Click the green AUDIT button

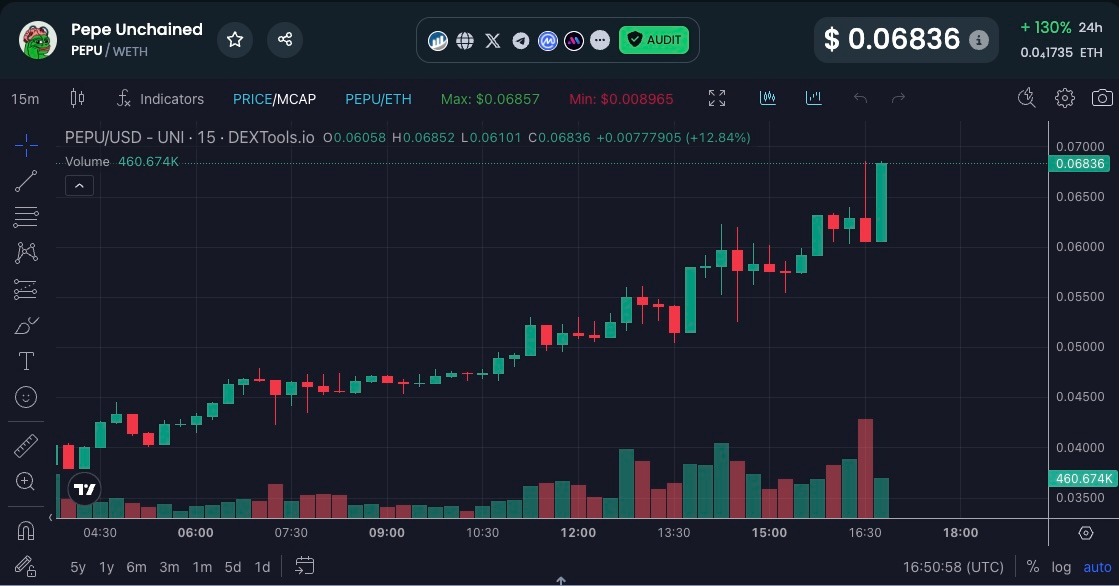pos(654,40)
